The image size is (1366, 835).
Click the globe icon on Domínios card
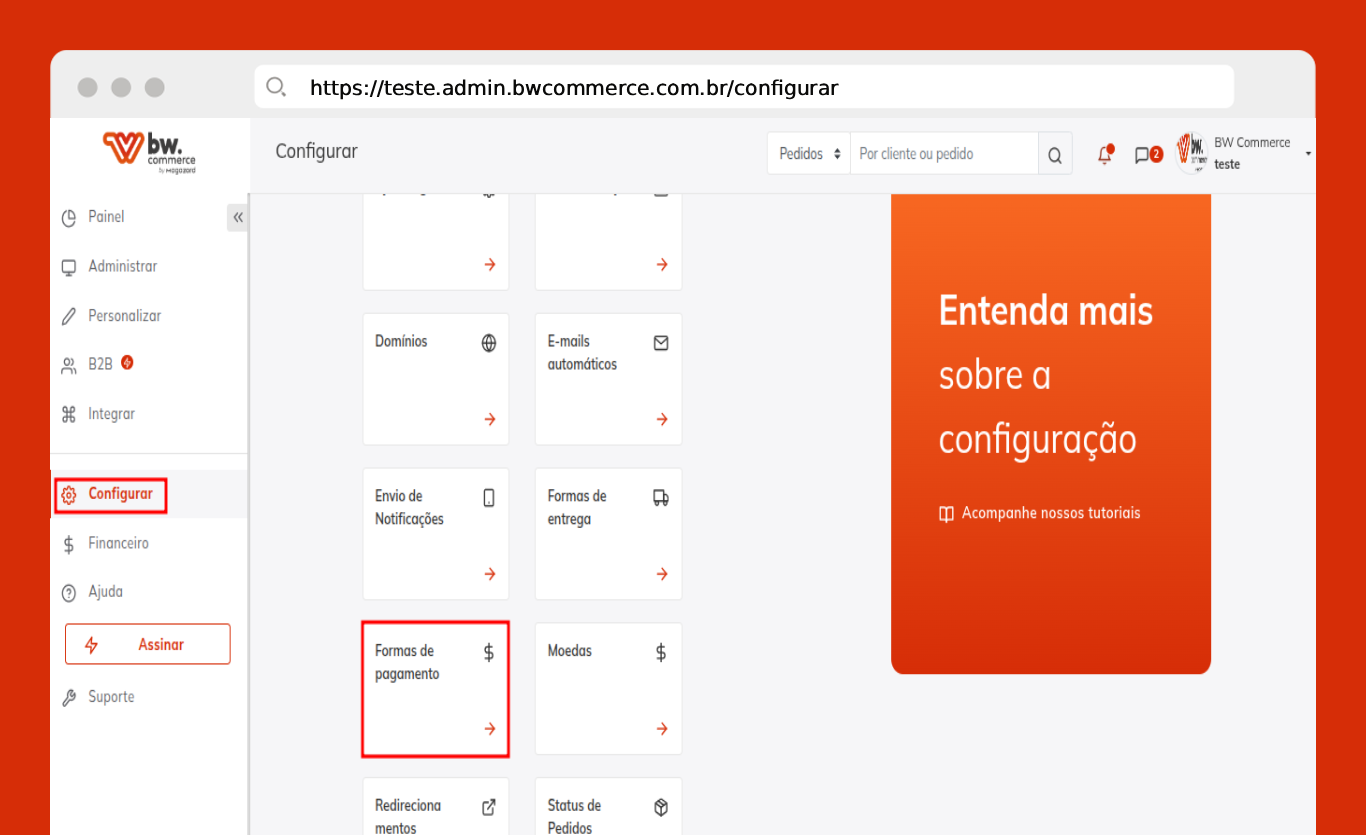(x=489, y=343)
